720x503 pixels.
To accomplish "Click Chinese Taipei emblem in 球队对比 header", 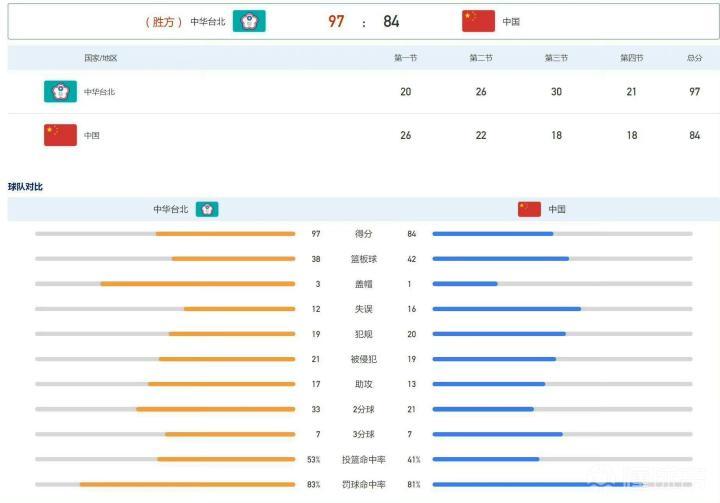I will 207,209.
